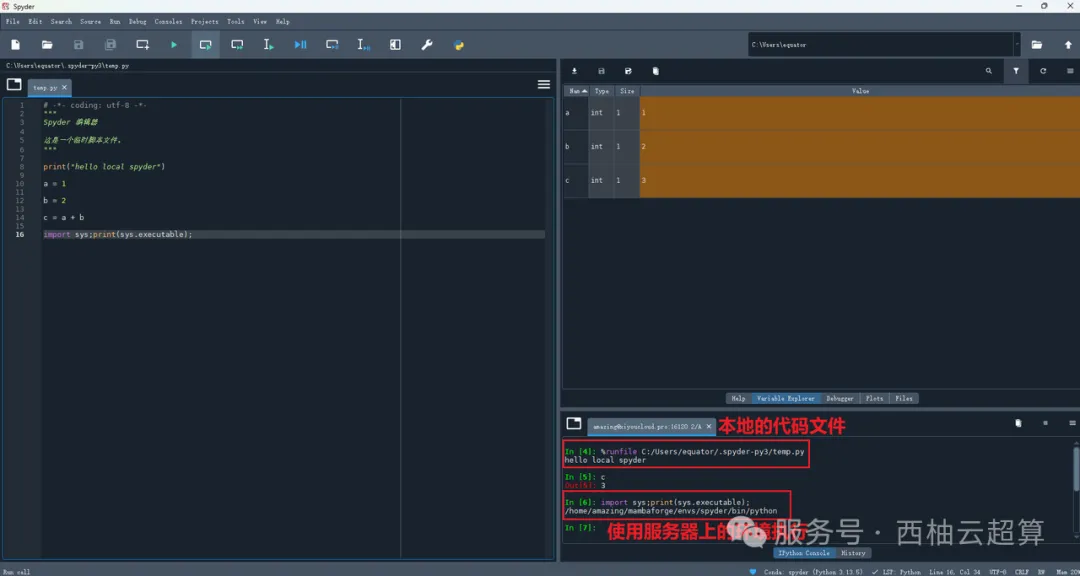The width and height of the screenshot is (1080, 576).
Task: Click the working directory path field
Action: (x=880, y=45)
